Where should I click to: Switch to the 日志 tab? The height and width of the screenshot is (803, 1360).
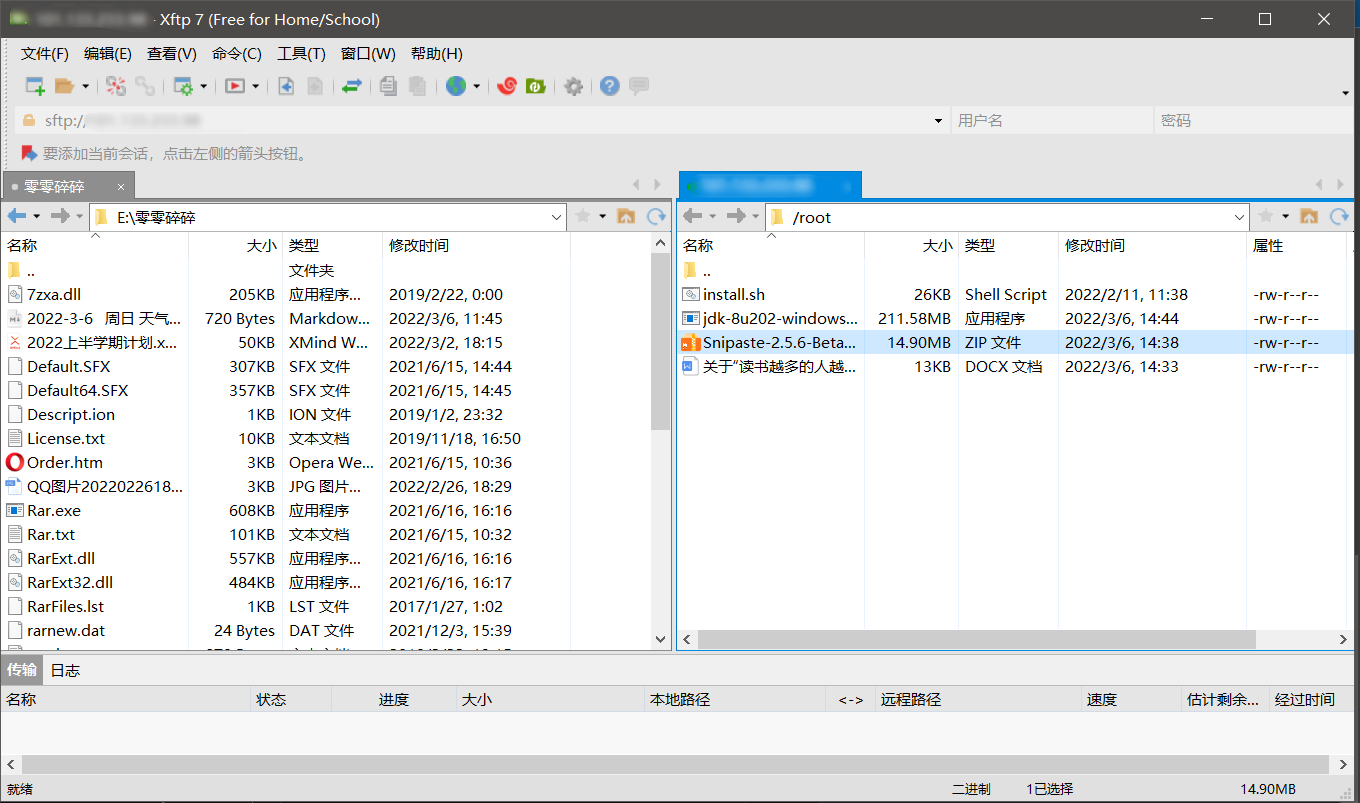(x=64, y=670)
